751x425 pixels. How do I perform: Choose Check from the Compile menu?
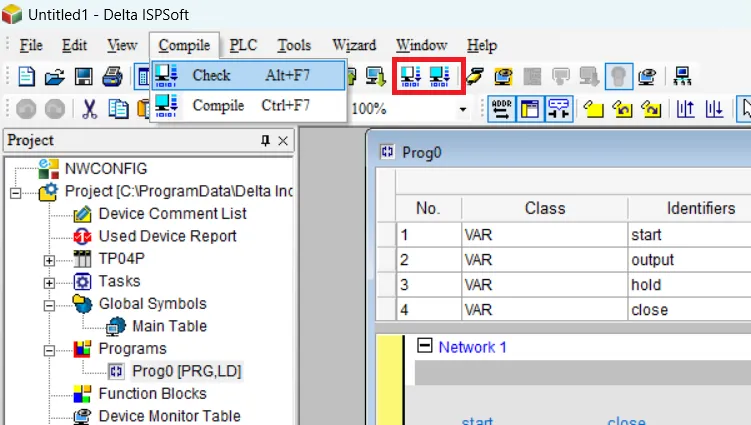(249, 75)
